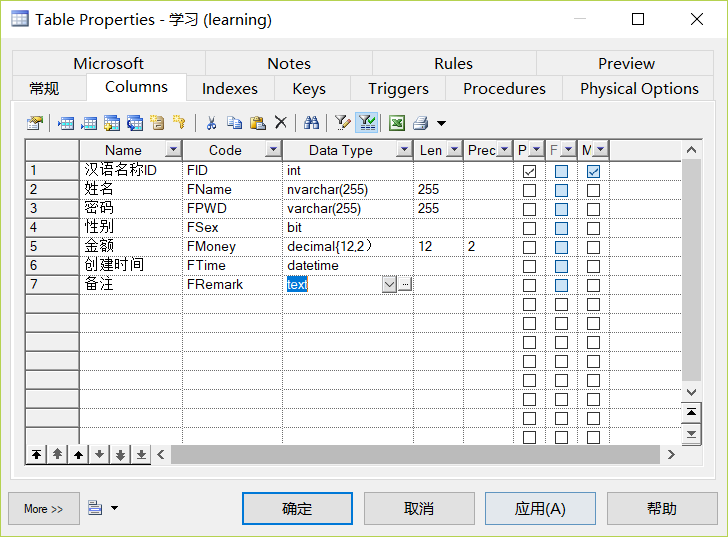Click the ellipsis button in FRemark data type cell

(x=405, y=284)
